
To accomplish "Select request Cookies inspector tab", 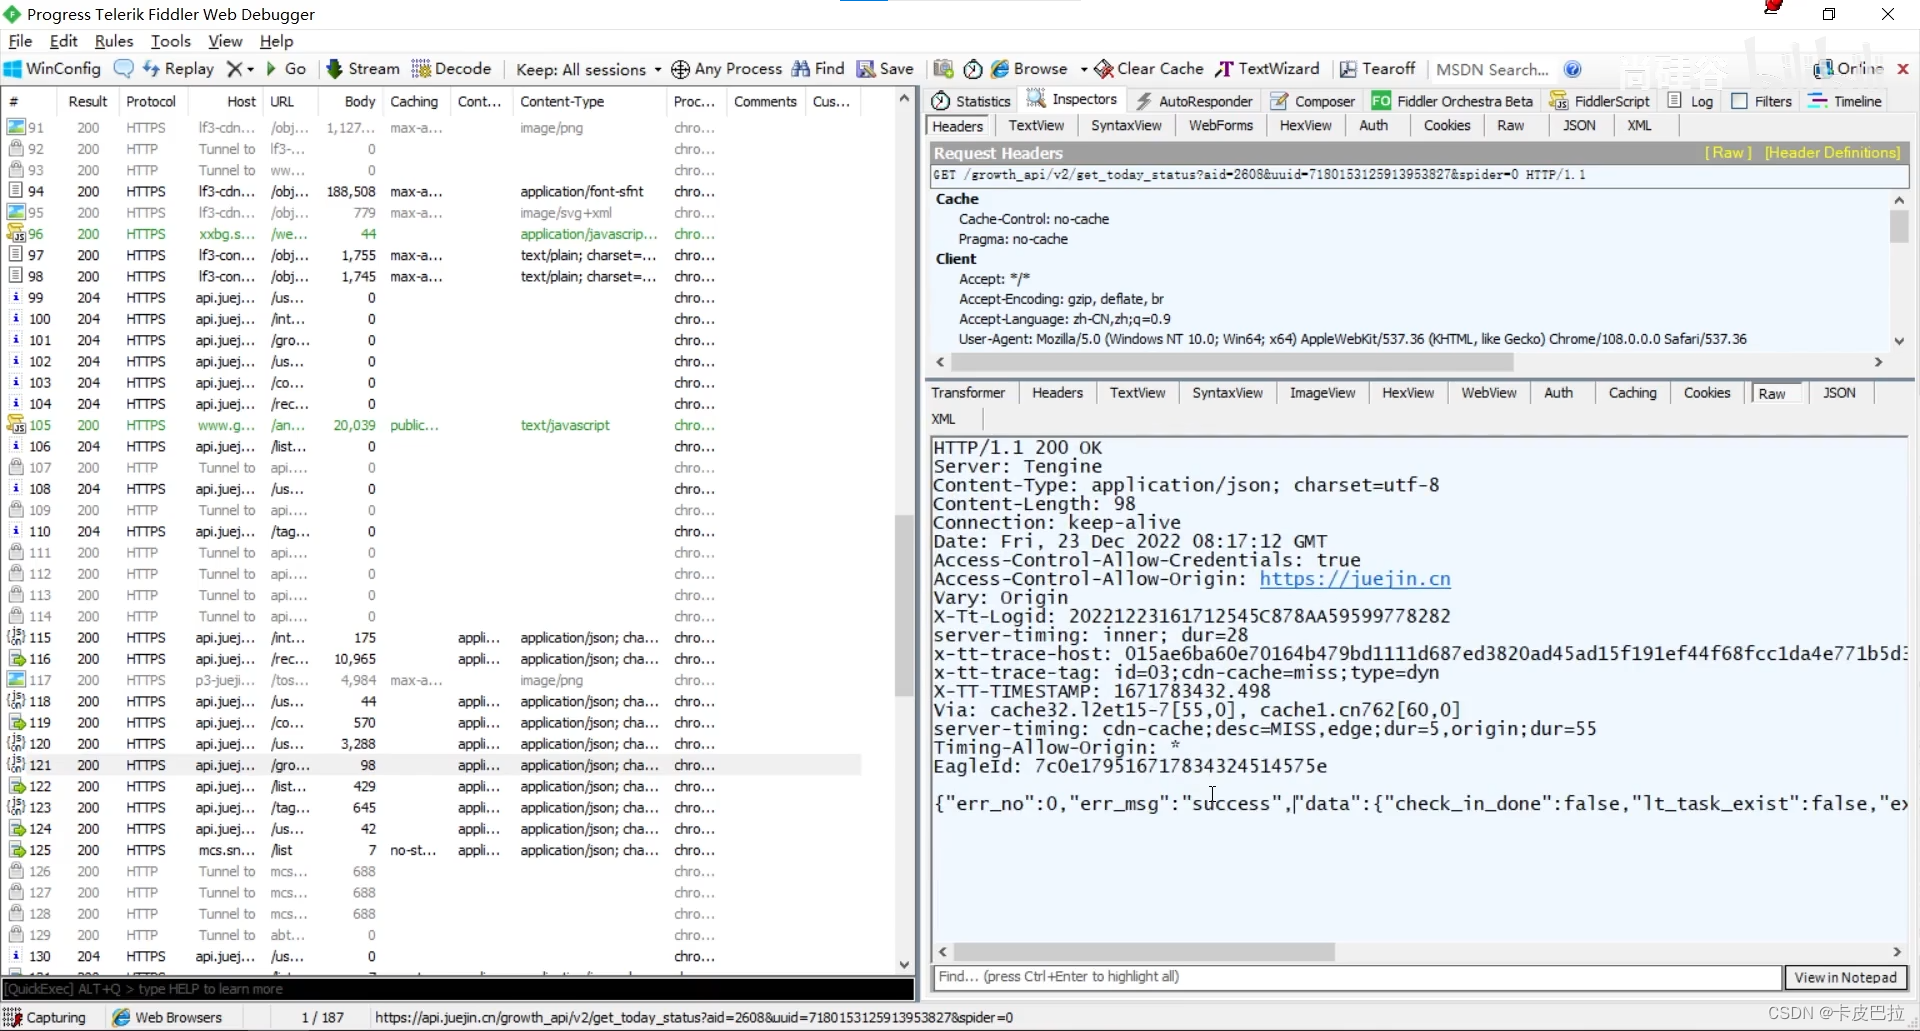I will [x=1447, y=125].
